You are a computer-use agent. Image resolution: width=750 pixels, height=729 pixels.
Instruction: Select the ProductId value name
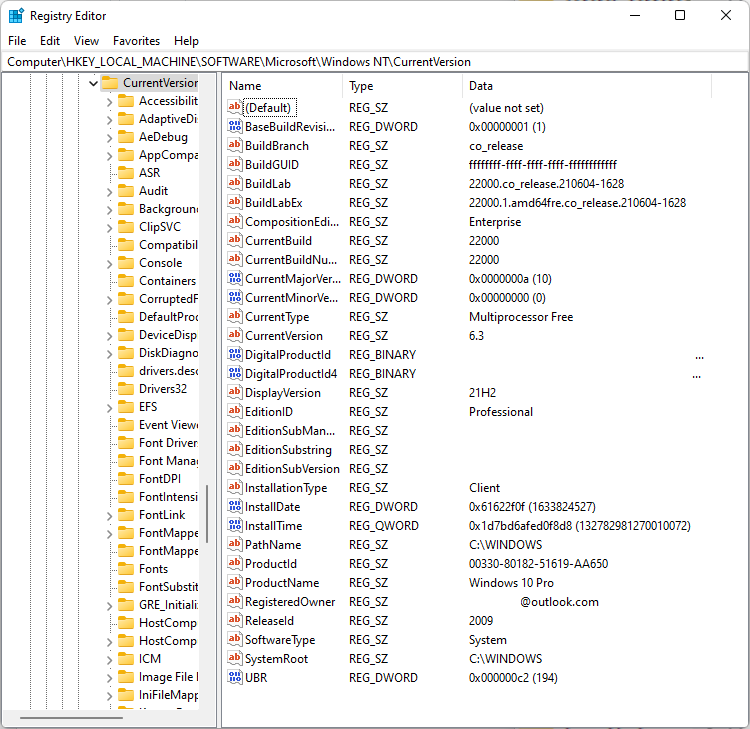point(271,563)
